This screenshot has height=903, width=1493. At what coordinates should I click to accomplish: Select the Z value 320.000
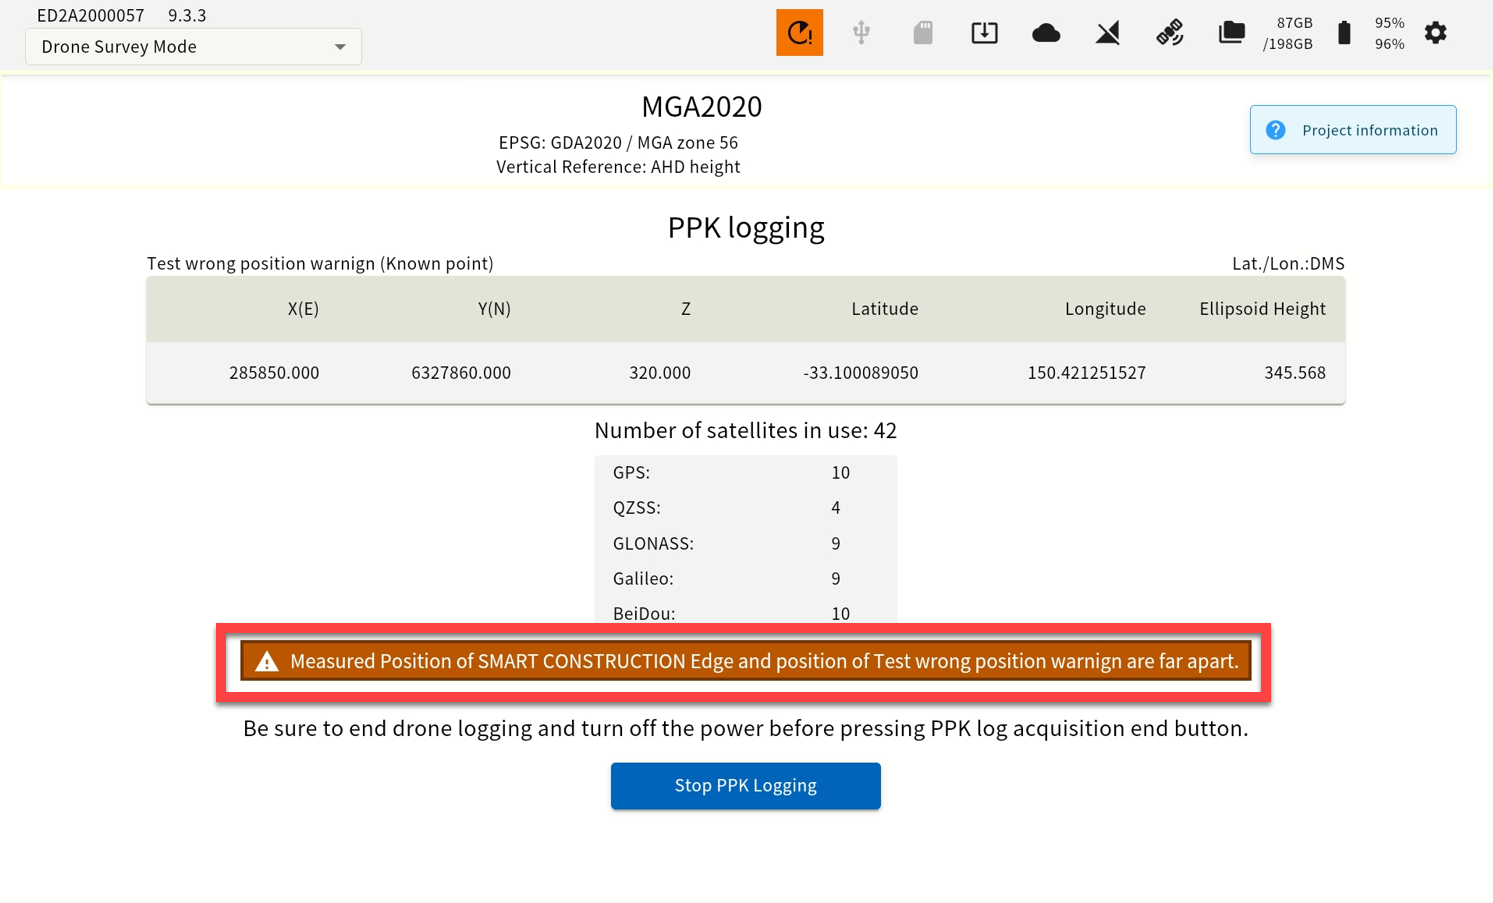click(x=660, y=373)
